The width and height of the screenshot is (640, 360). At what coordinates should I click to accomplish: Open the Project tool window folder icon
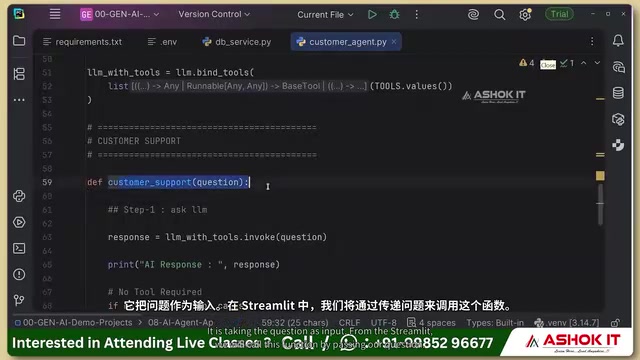pos(19,41)
